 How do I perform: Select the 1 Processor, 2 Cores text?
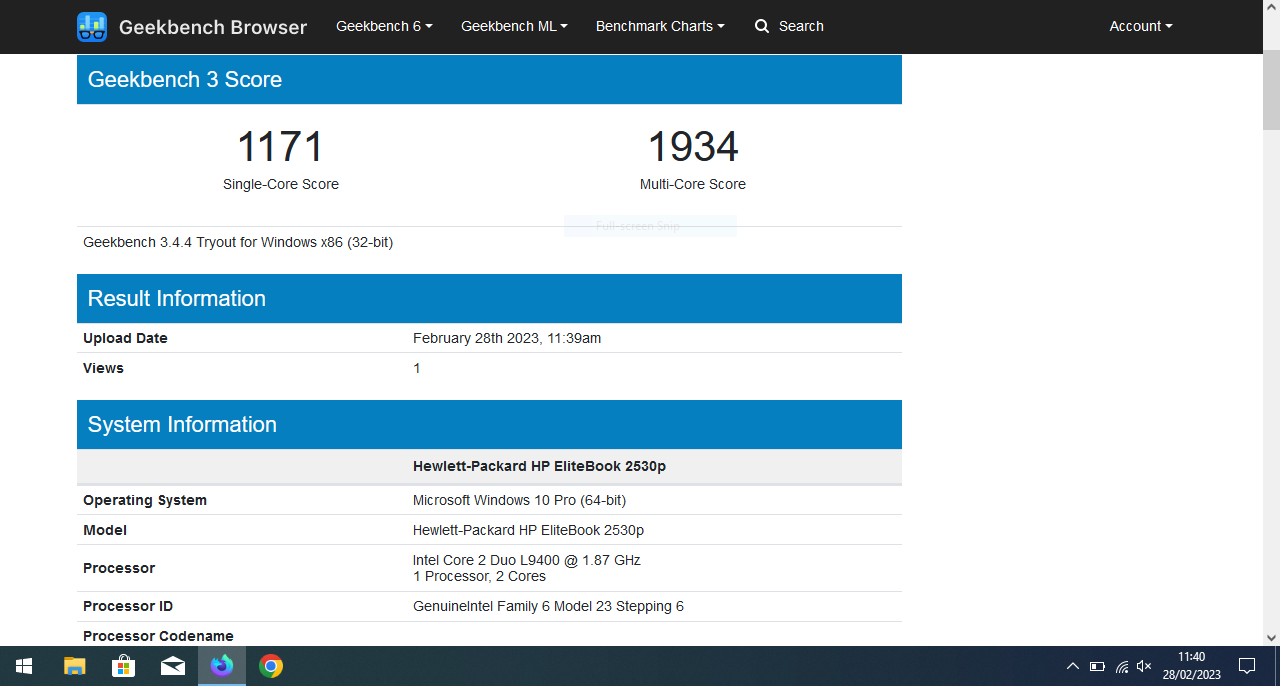479,576
